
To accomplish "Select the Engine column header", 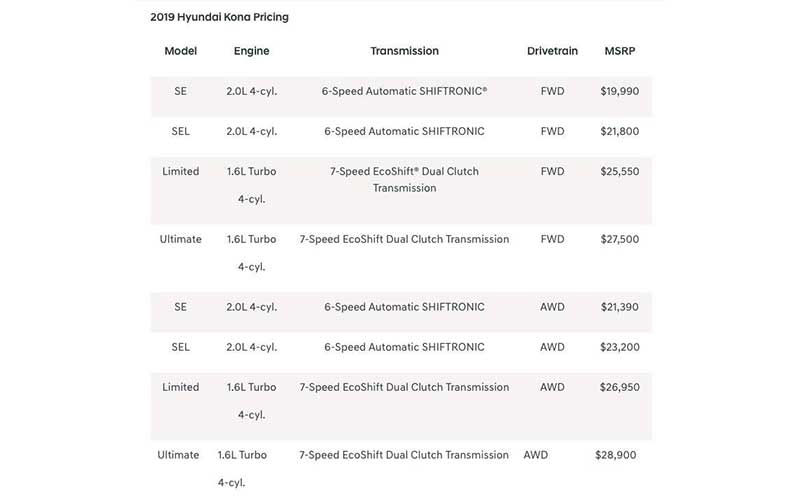I will (x=251, y=51).
